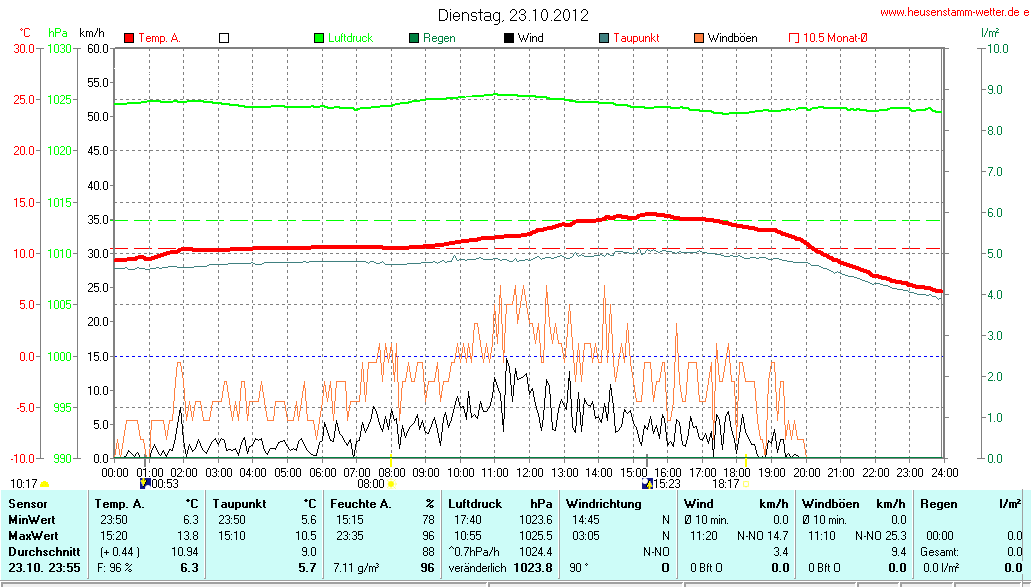Screen dimensions: 1034x587
Task: Click the empty white legend box
Action: click(224, 38)
